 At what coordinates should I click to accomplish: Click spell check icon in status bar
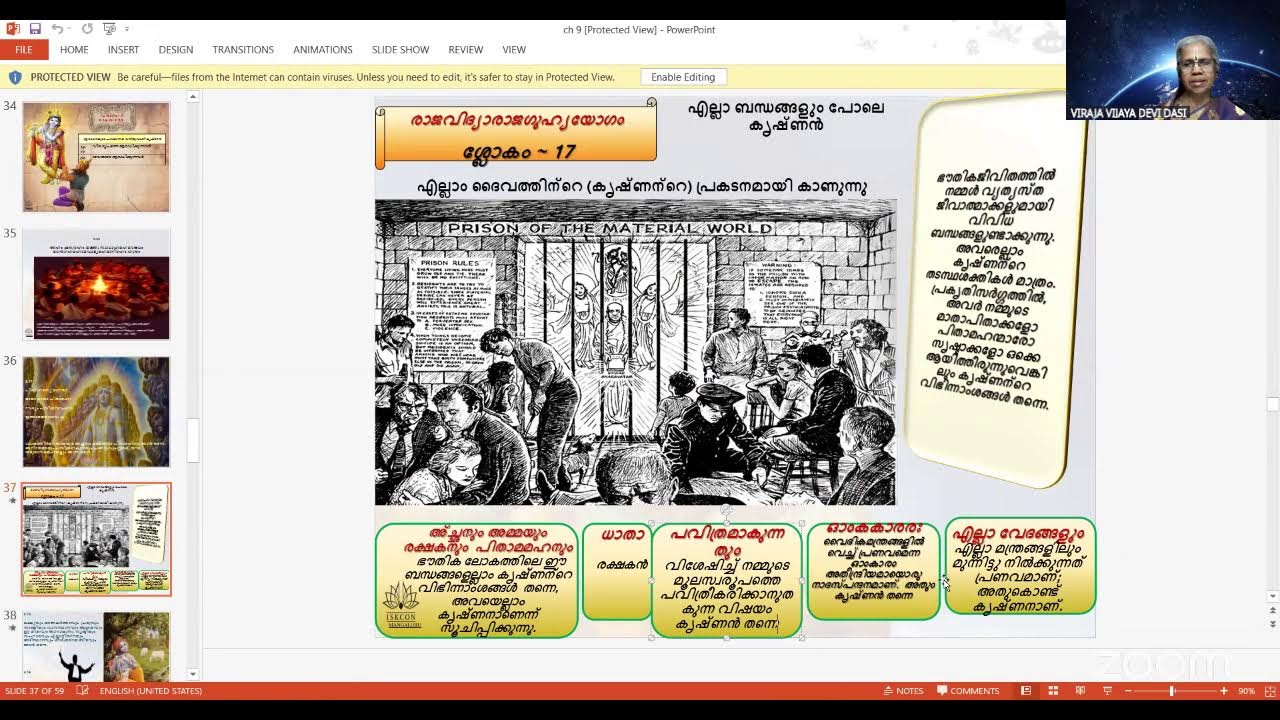(83, 691)
